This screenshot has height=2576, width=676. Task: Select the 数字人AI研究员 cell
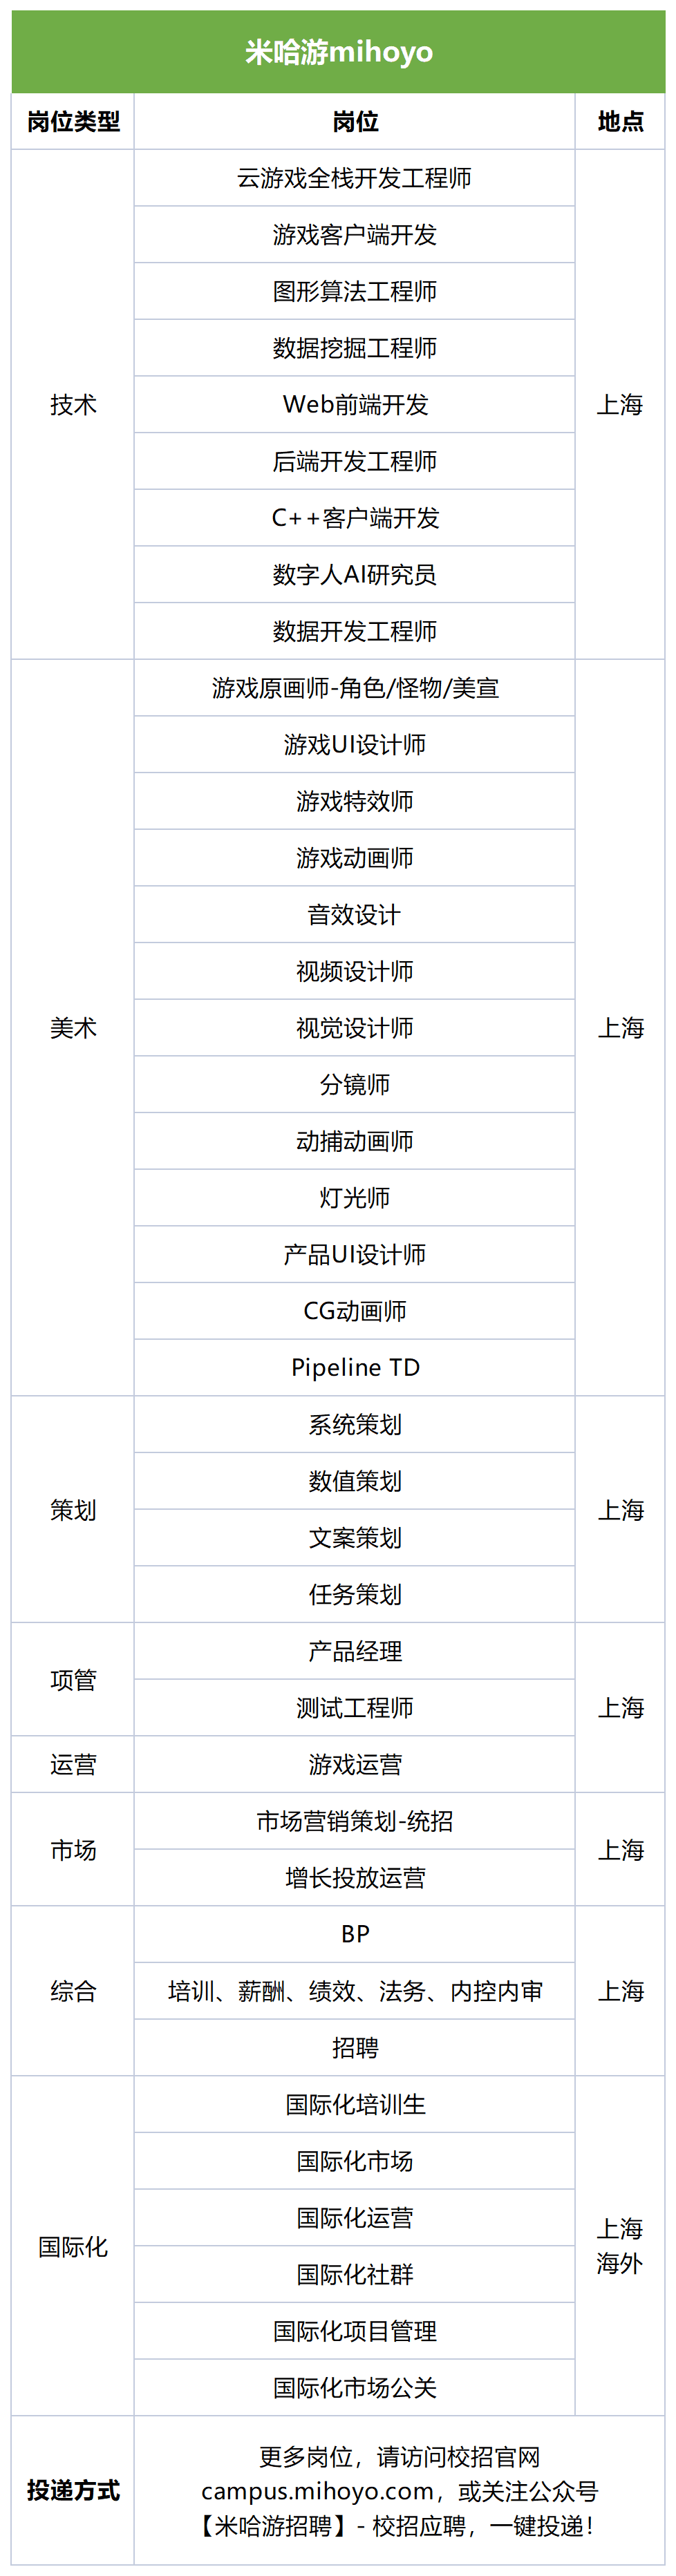(x=355, y=574)
